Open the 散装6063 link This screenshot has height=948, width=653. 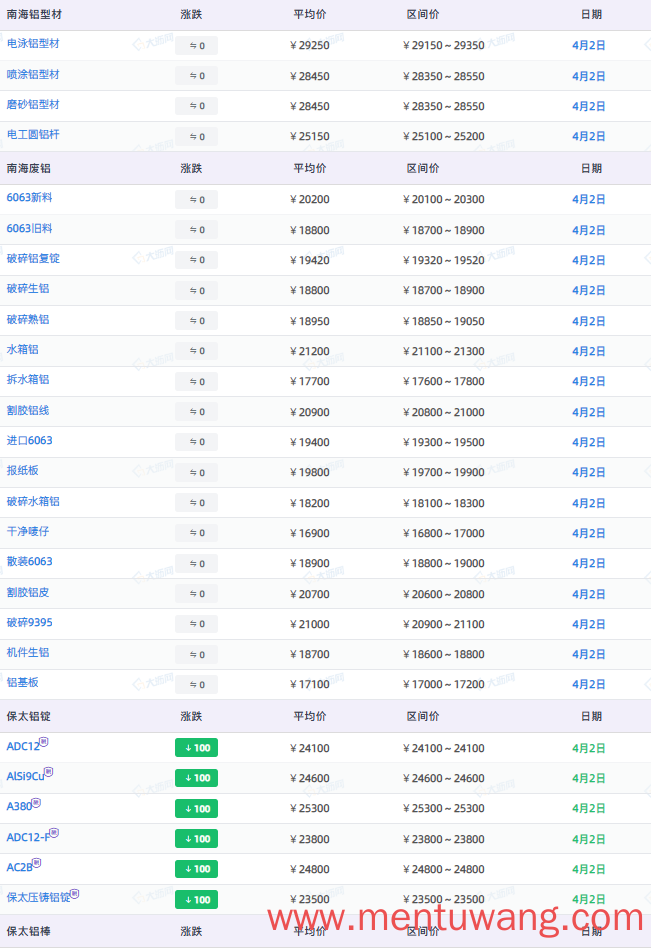tap(30, 562)
